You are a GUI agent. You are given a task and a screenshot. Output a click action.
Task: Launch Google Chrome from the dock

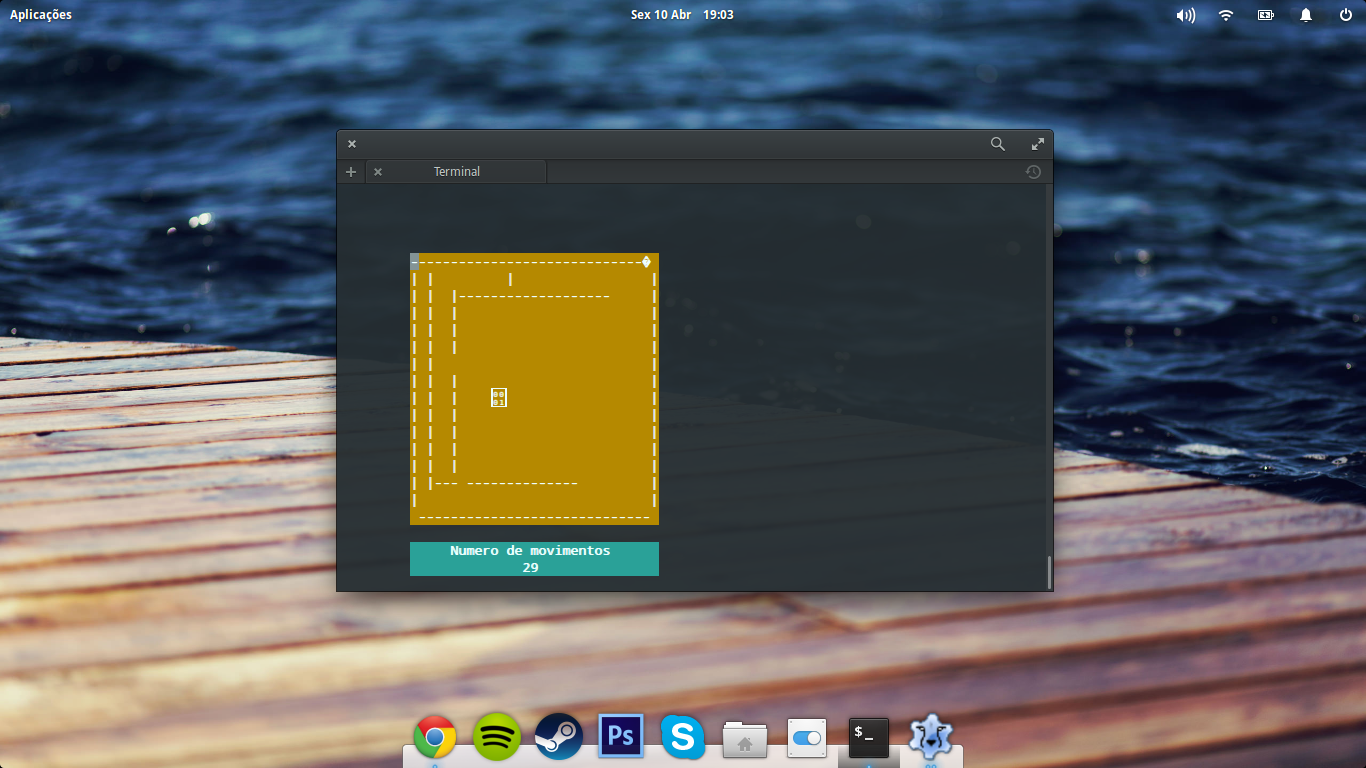pyautogui.click(x=435, y=738)
